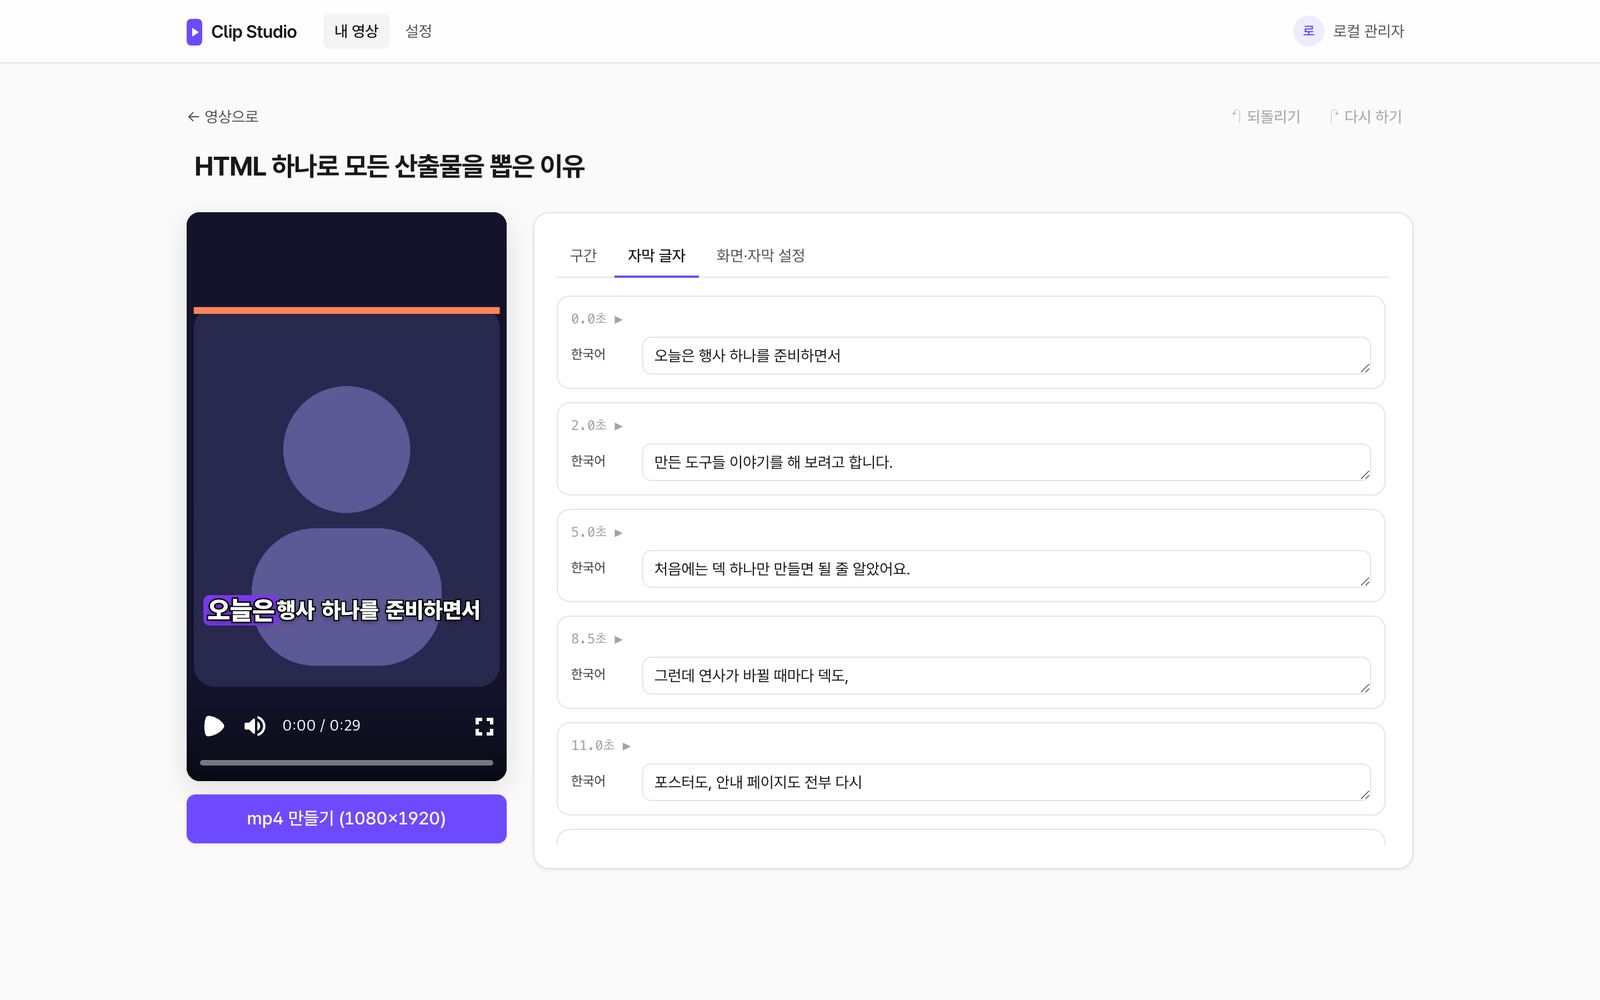The image size is (1600, 1000).
Task: Play the video preview
Action: pyautogui.click(x=214, y=726)
